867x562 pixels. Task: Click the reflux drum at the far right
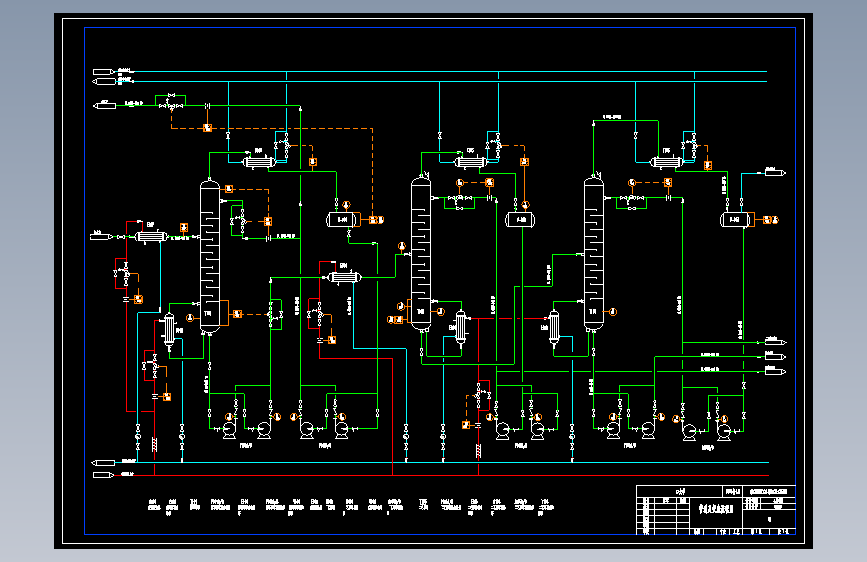(x=734, y=220)
